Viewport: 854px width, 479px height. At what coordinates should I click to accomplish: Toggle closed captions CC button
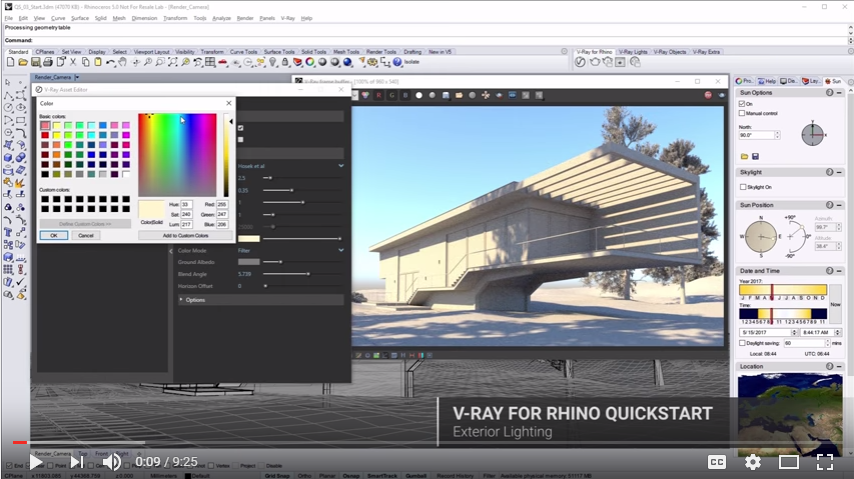tap(717, 462)
